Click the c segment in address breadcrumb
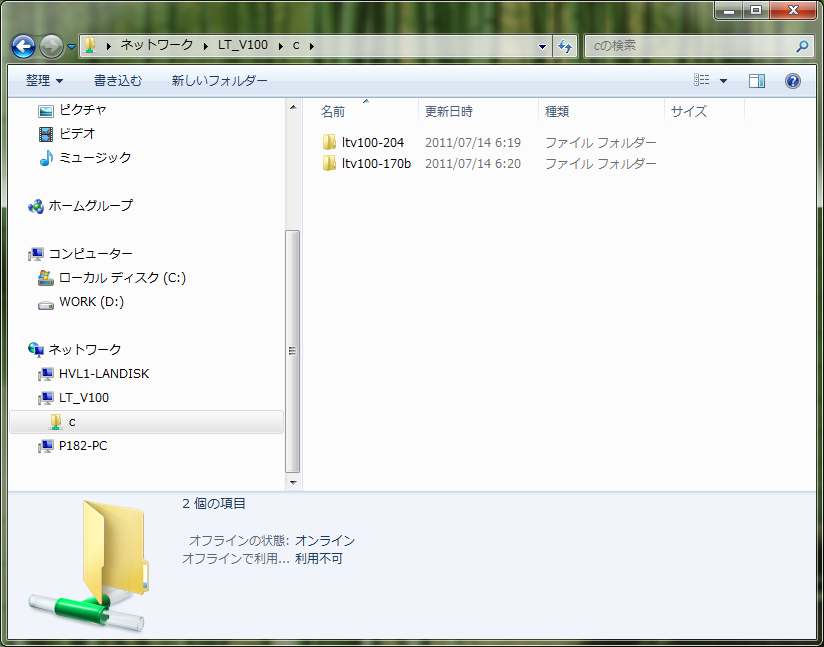 296,45
